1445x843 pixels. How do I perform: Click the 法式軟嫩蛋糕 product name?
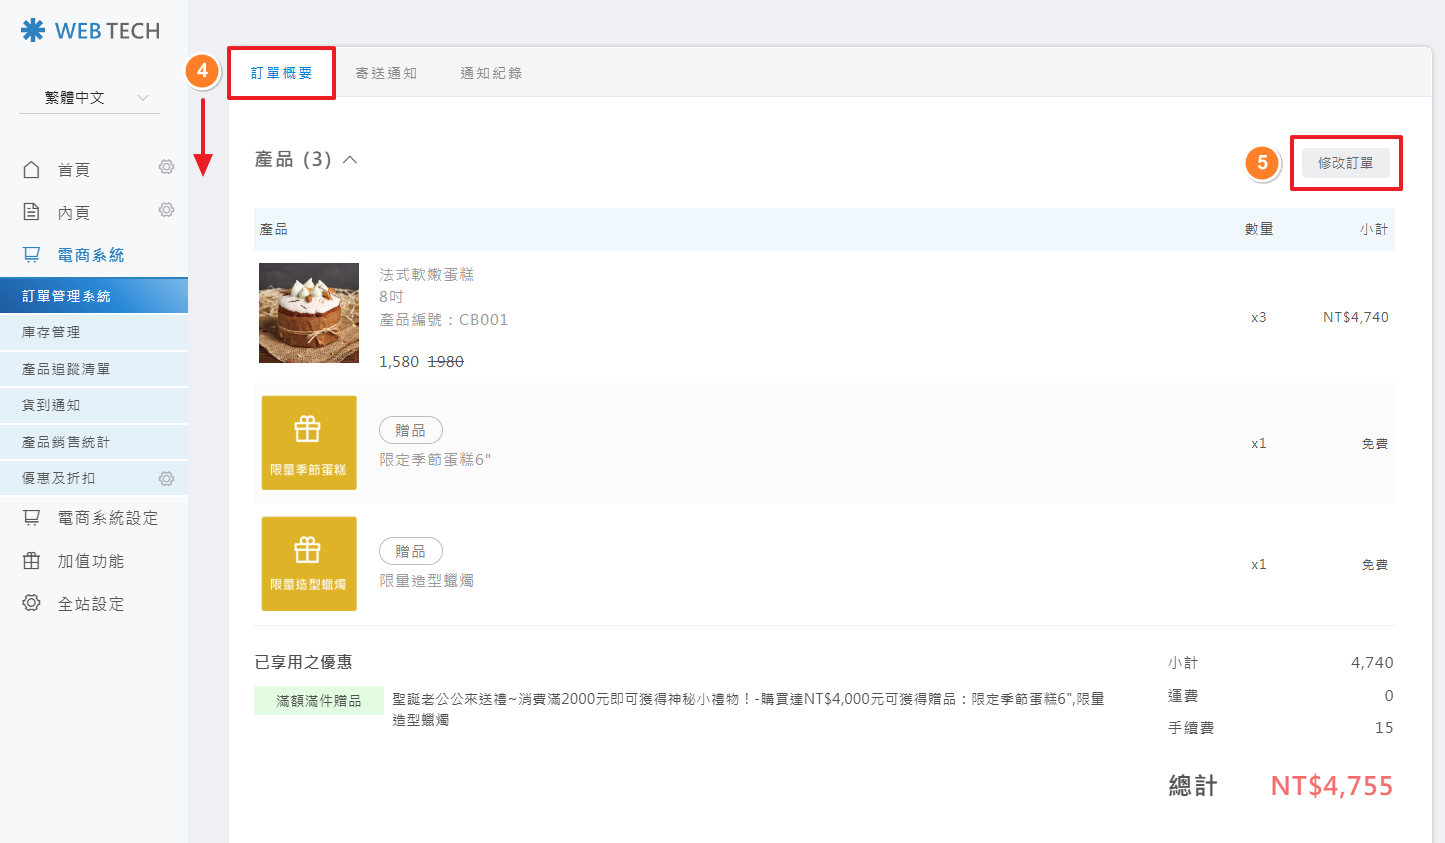point(427,274)
